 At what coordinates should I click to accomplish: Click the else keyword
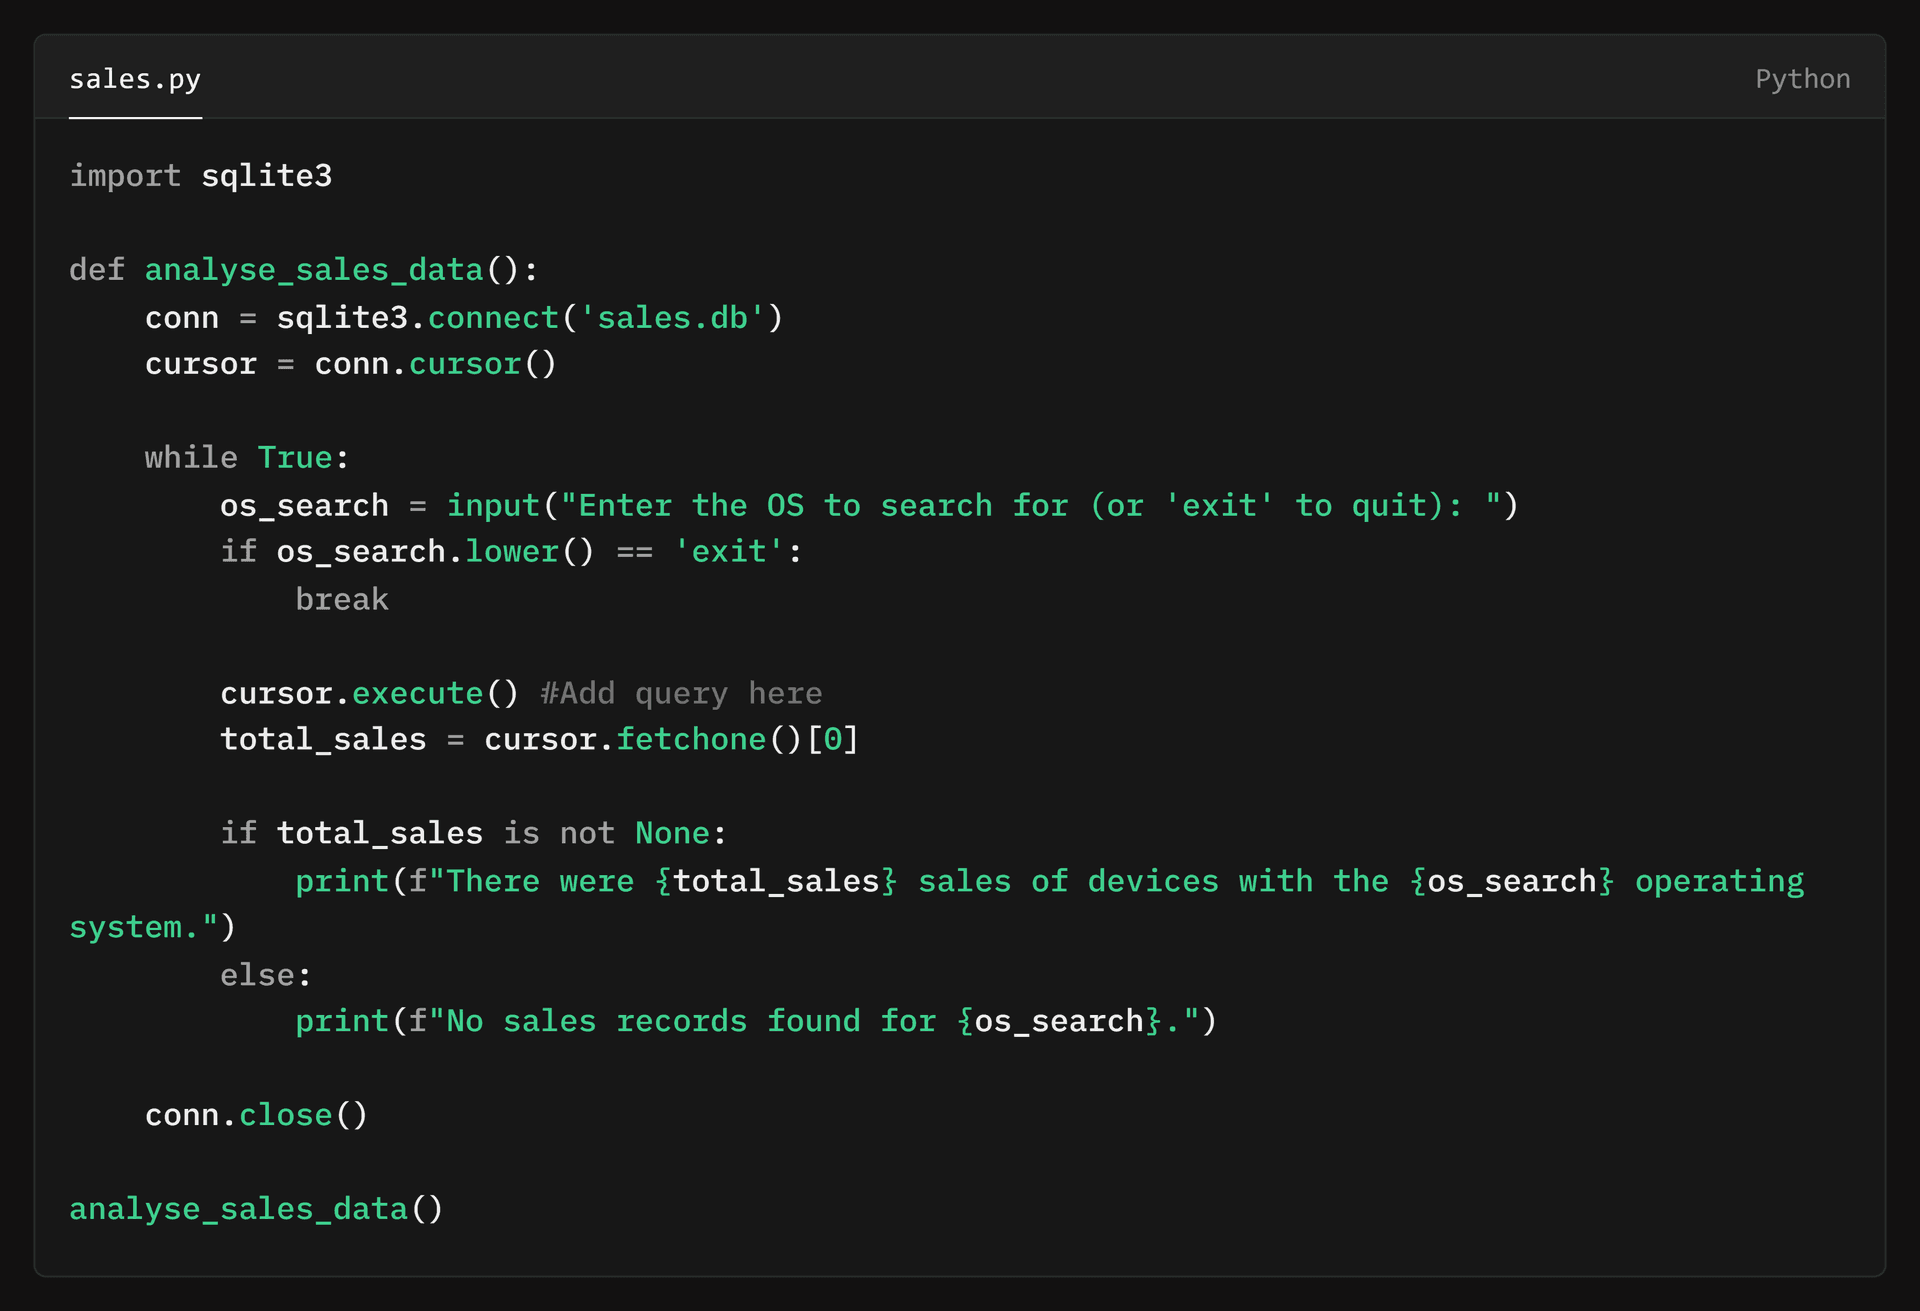(x=258, y=975)
